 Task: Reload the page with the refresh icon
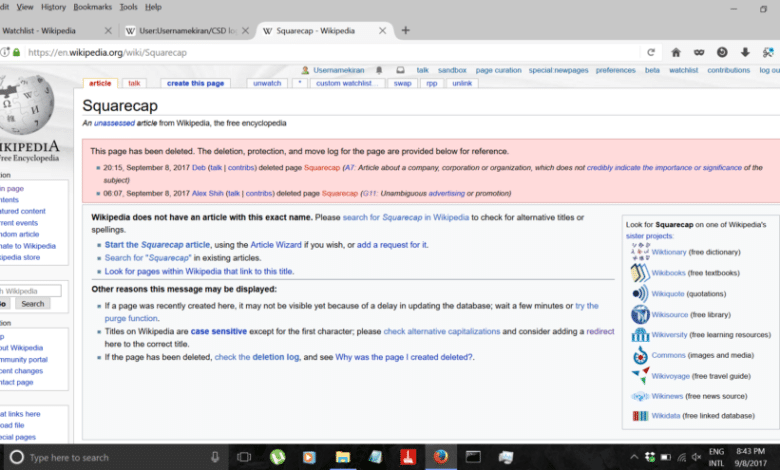coord(651,52)
